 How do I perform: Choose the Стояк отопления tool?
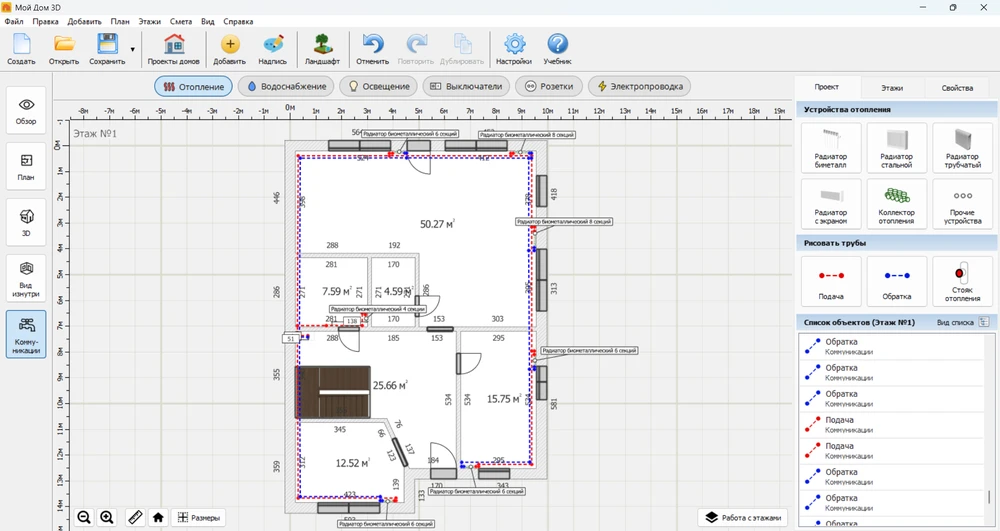pyautogui.click(x=962, y=280)
